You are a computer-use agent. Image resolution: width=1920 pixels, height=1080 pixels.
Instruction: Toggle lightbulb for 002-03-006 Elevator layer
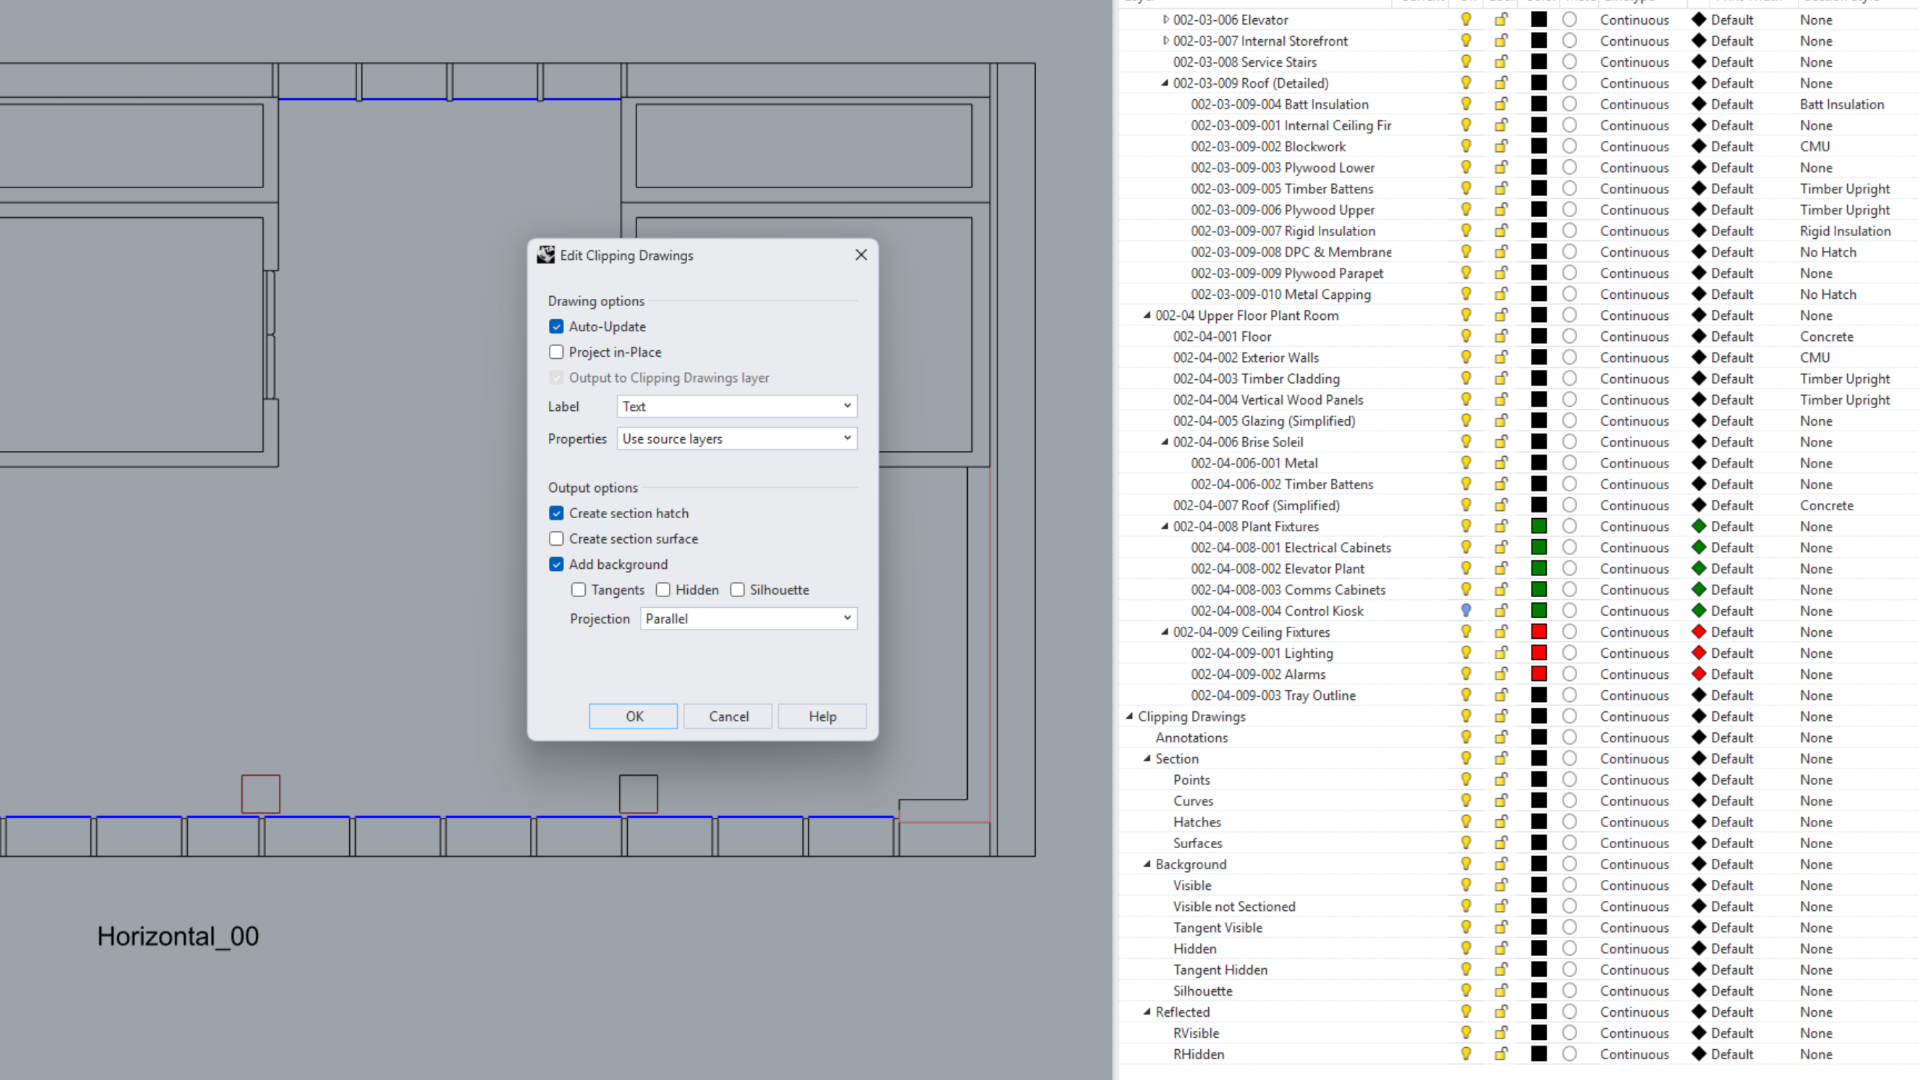click(x=1466, y=20)
